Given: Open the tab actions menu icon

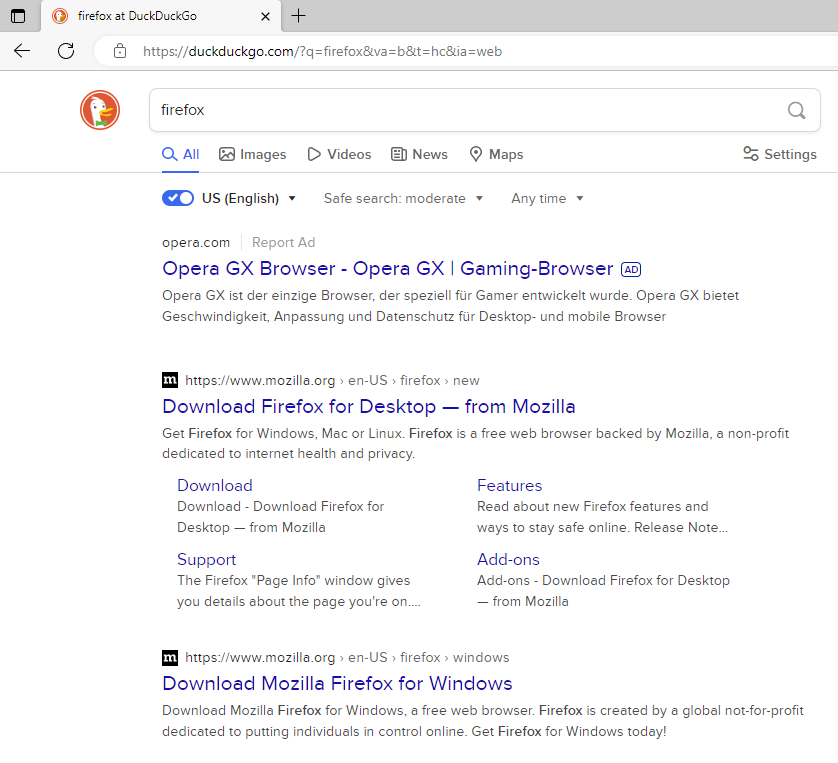Looking at the screenshot, I should pyautogui.click(x=18, y=16).
